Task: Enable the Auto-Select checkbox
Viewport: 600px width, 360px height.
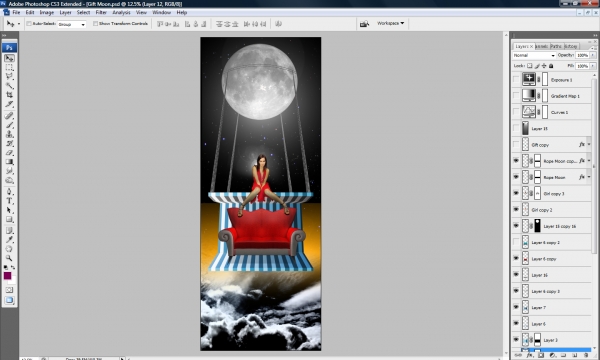Action: (29, 24)
